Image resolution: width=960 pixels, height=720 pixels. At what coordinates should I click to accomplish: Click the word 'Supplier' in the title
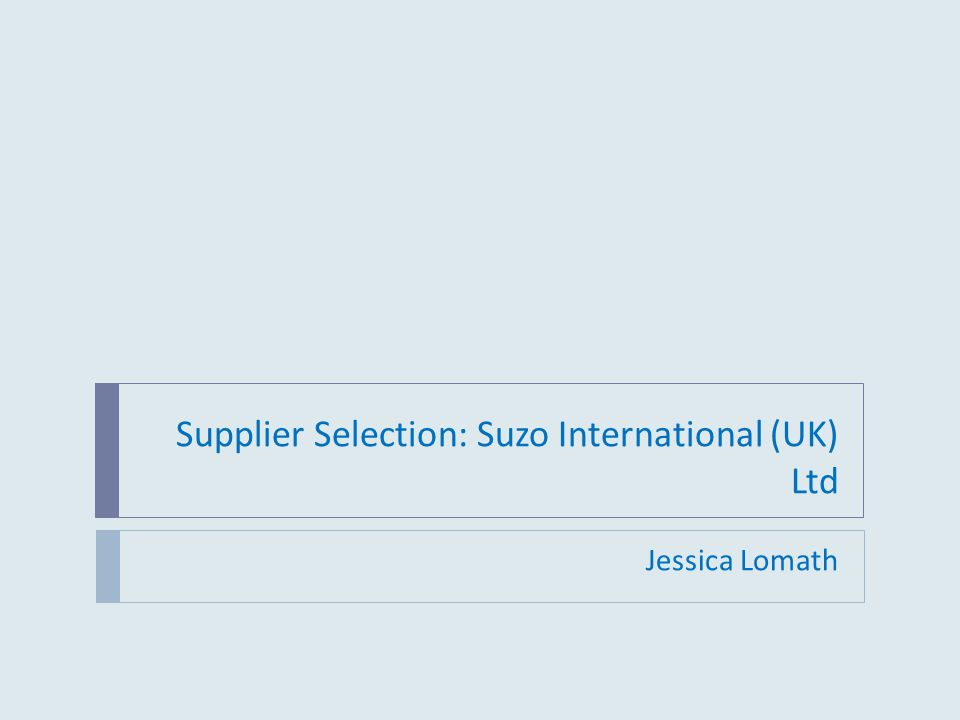coord(239,436)
